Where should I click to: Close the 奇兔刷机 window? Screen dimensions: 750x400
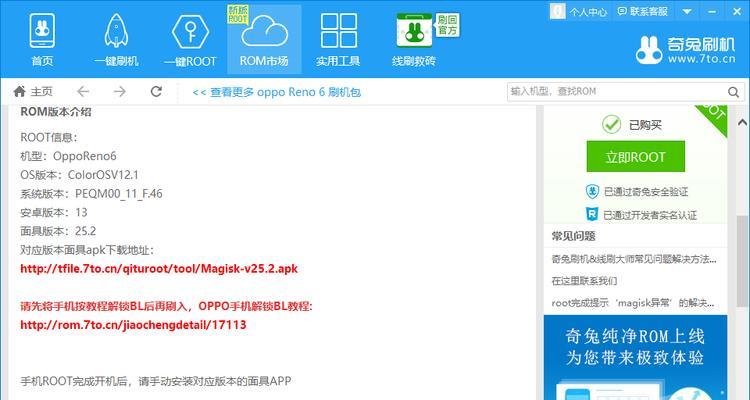737,11
